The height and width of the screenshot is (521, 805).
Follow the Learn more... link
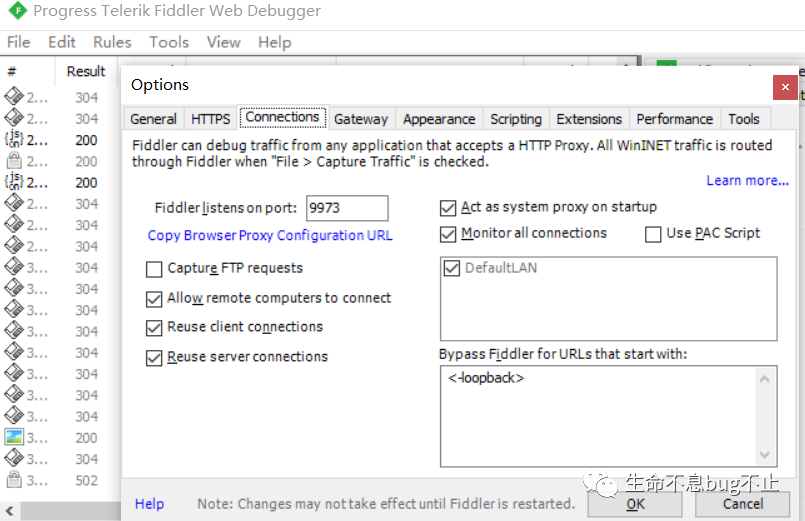(748, 181)
